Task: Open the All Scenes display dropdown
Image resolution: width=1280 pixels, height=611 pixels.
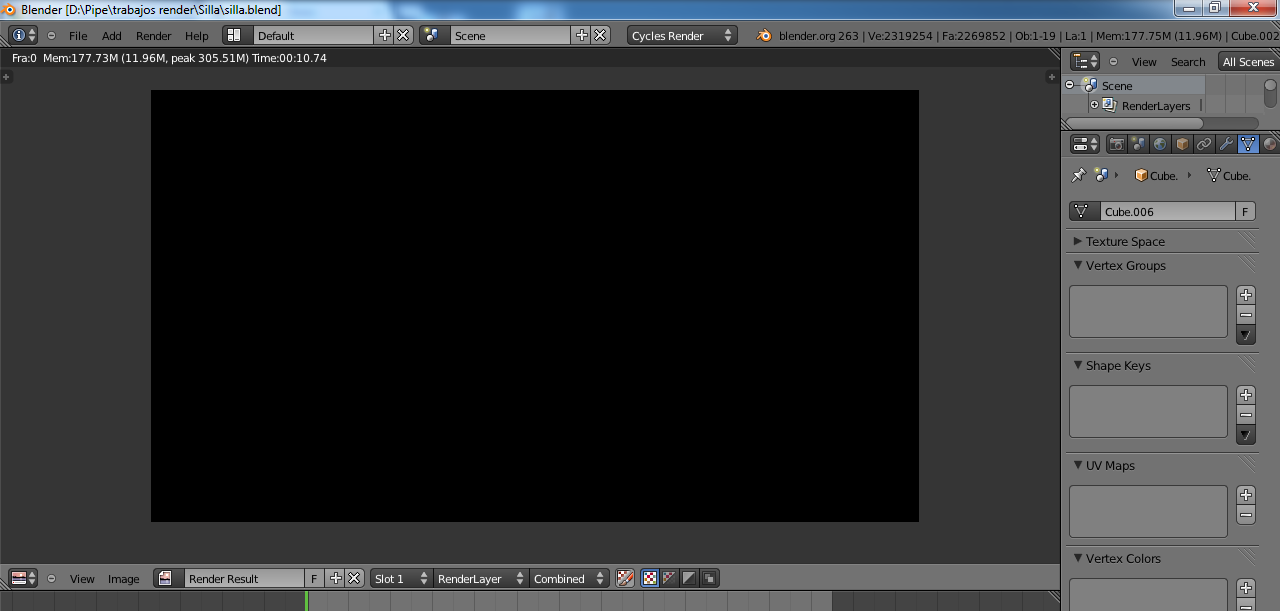Action: tap(1248, 61)
